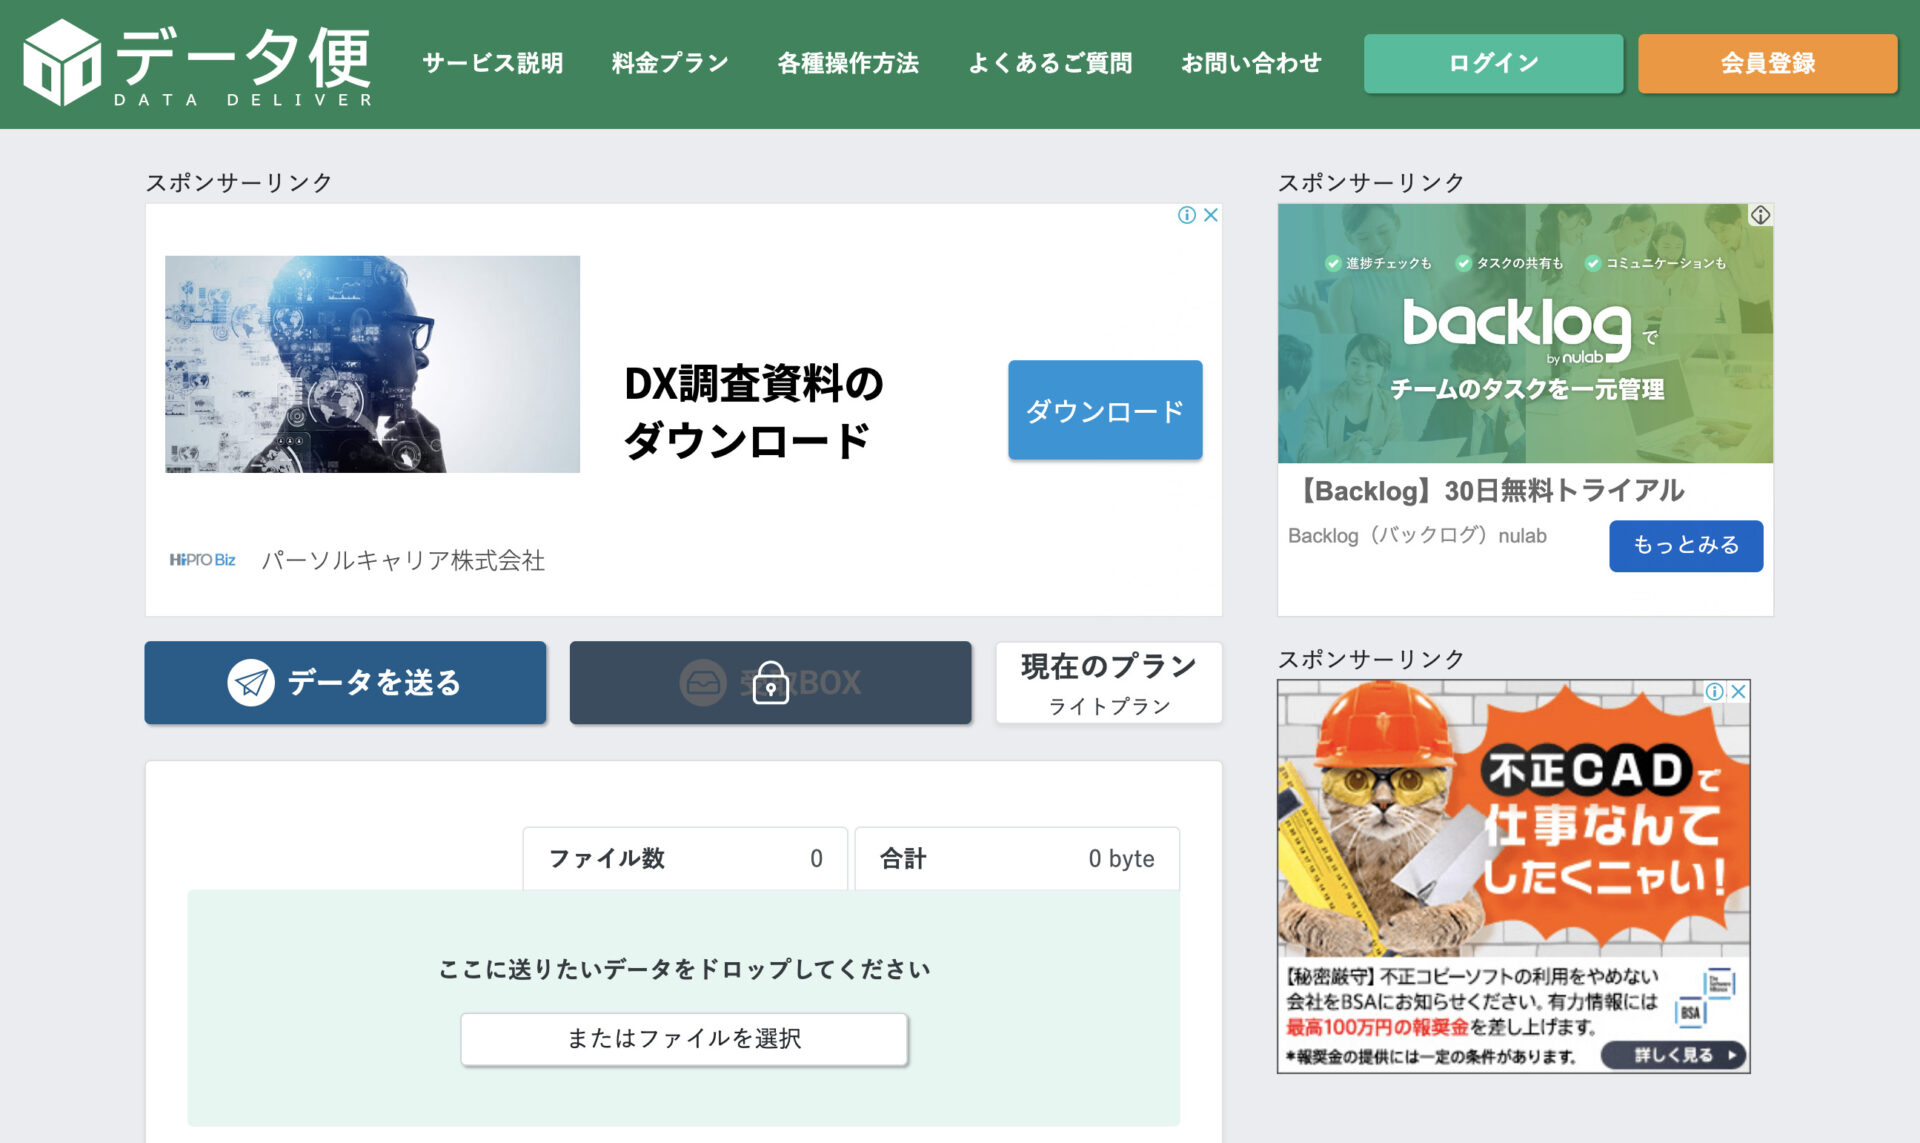Viewport: 1920px width, 1143px height.
Task: Click the info triangle icon on the Backlog ad
Action: (1758, 213)
